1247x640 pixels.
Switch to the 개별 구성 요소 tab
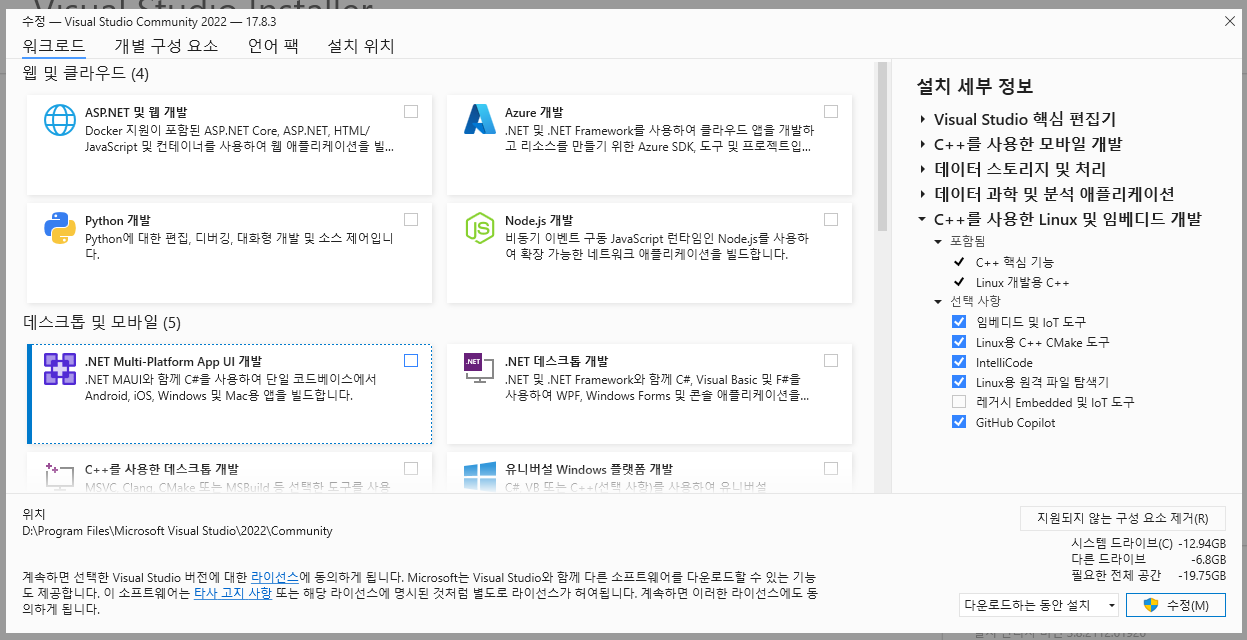point(166,46)
